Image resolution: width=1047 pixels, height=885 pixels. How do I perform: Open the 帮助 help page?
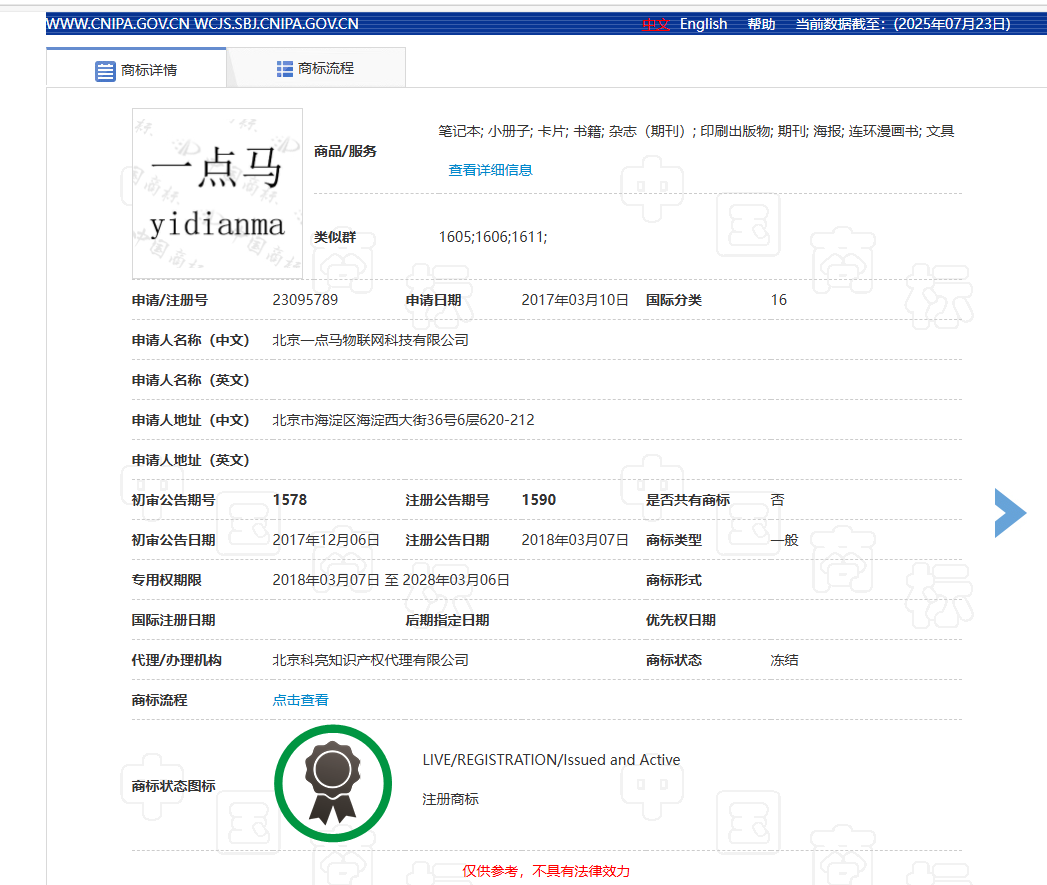click(761, 24)
